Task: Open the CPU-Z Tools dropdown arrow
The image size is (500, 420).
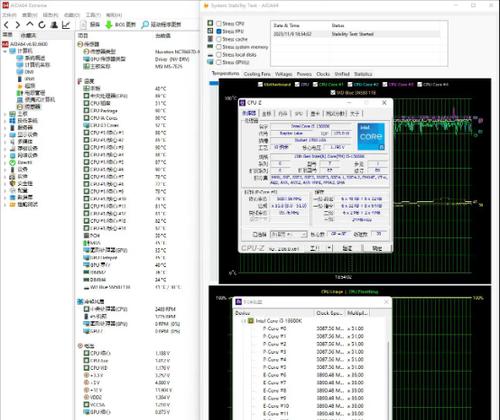Action: tap(329, 248)
